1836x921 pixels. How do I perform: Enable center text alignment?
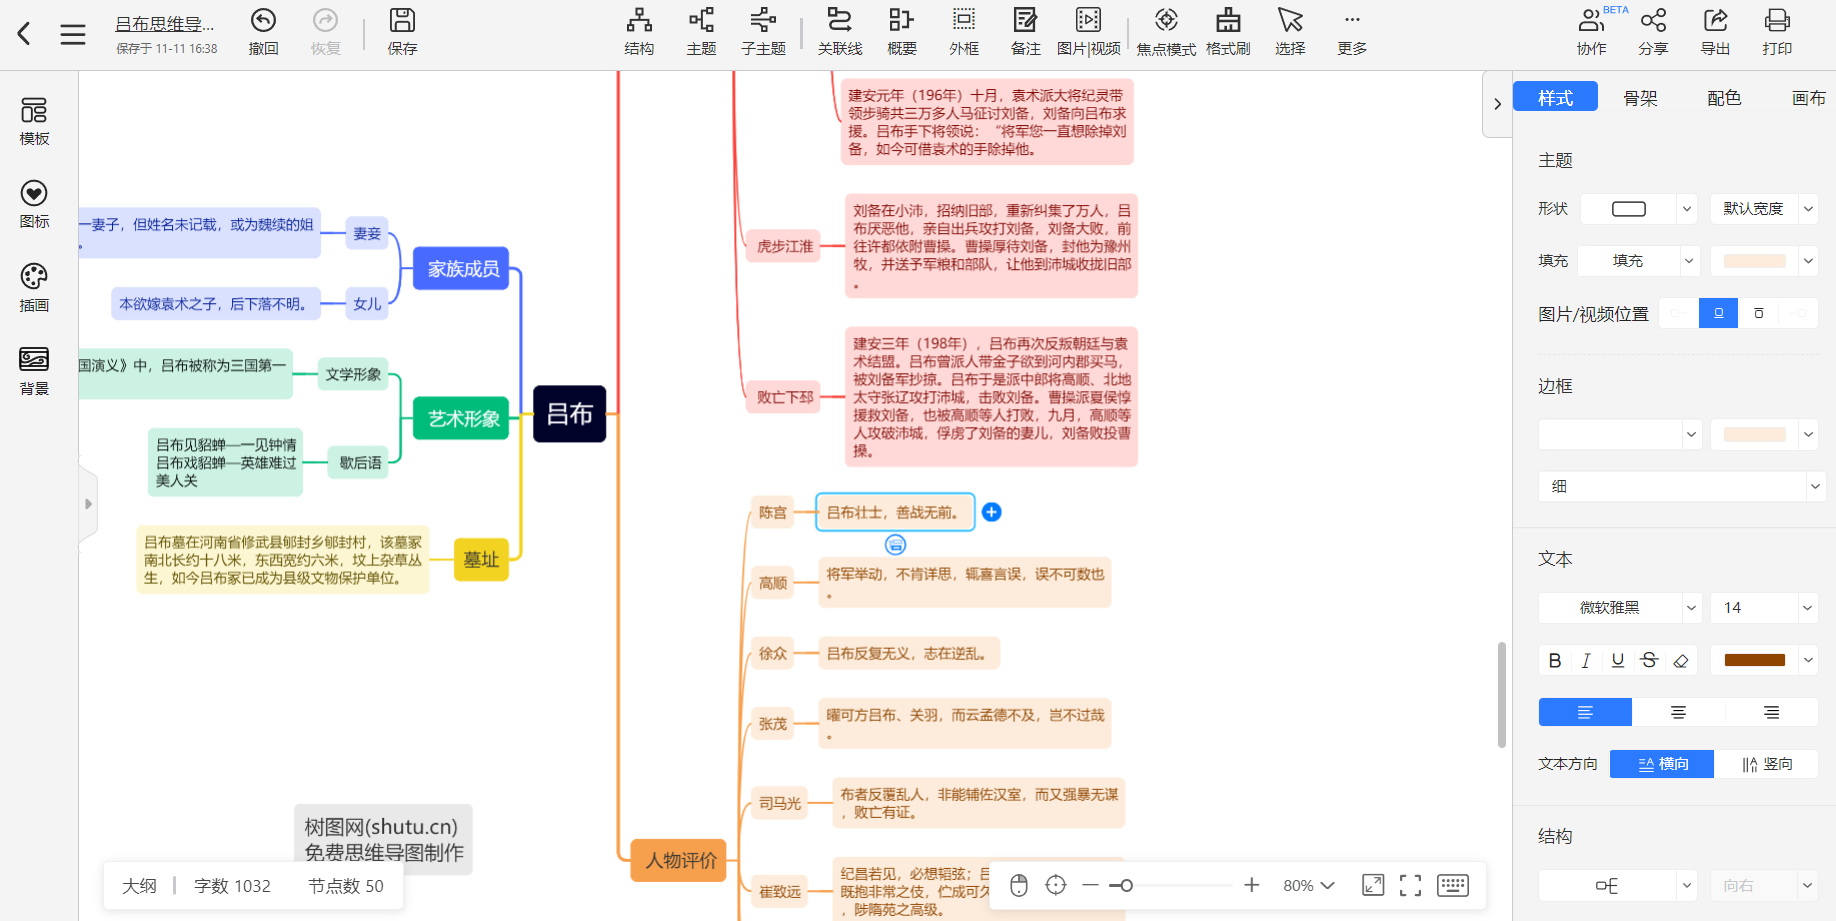[1677, 711]
